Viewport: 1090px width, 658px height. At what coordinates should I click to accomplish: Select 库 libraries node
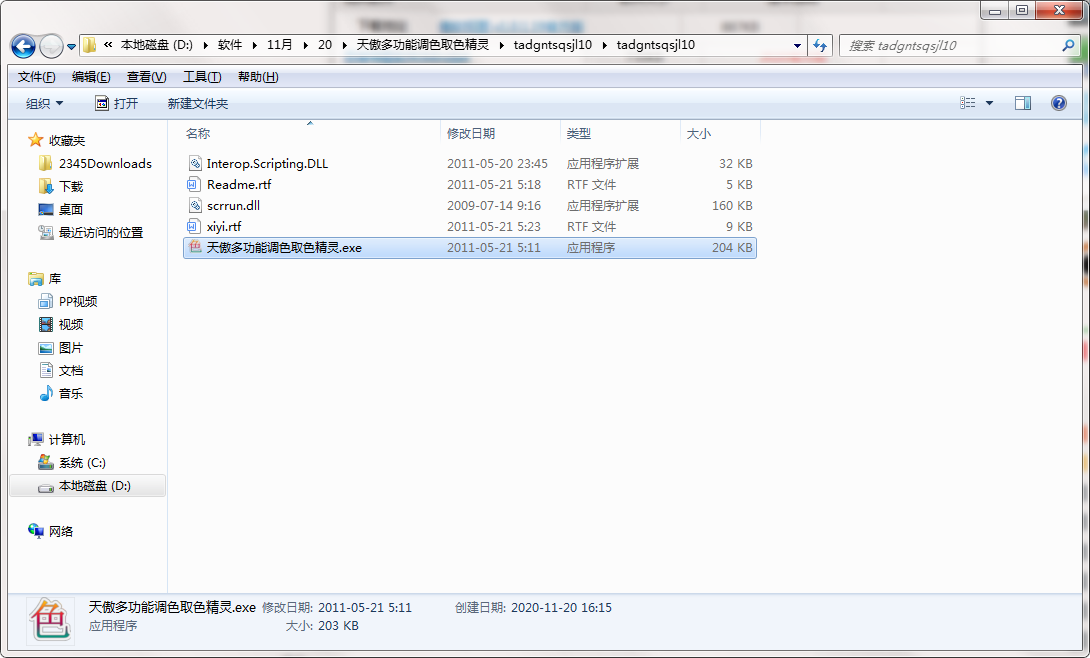coord(55,279)
